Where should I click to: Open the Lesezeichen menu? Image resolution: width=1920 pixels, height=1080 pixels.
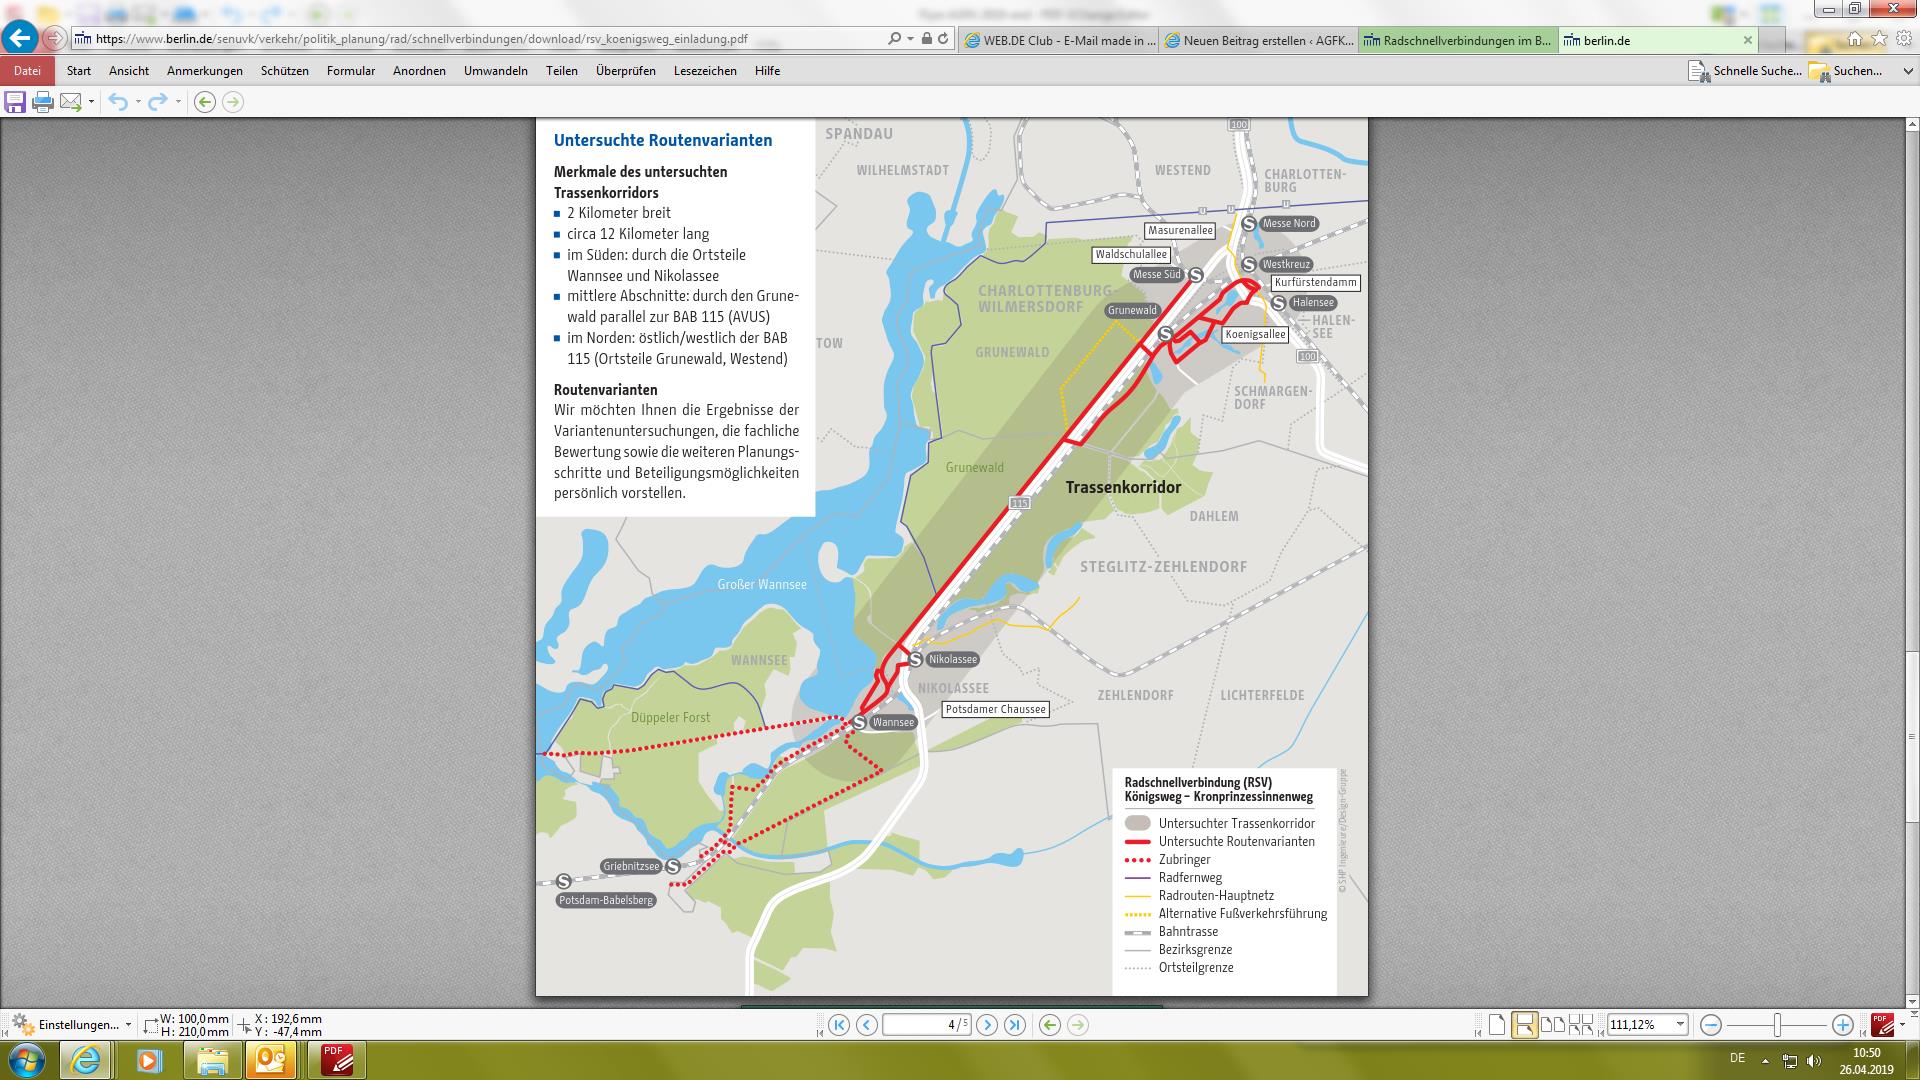705,71
